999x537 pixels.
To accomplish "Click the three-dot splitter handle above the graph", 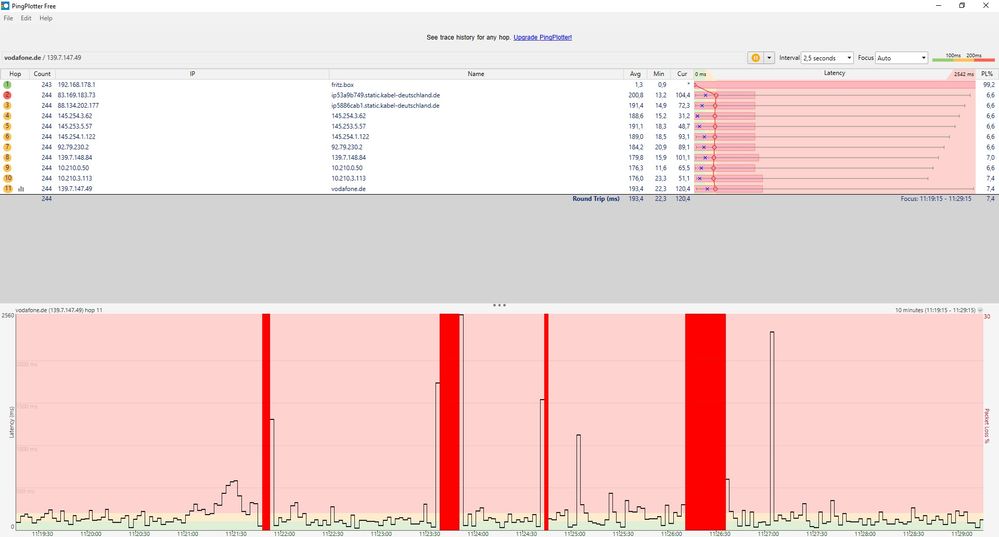I will point(499,305).
